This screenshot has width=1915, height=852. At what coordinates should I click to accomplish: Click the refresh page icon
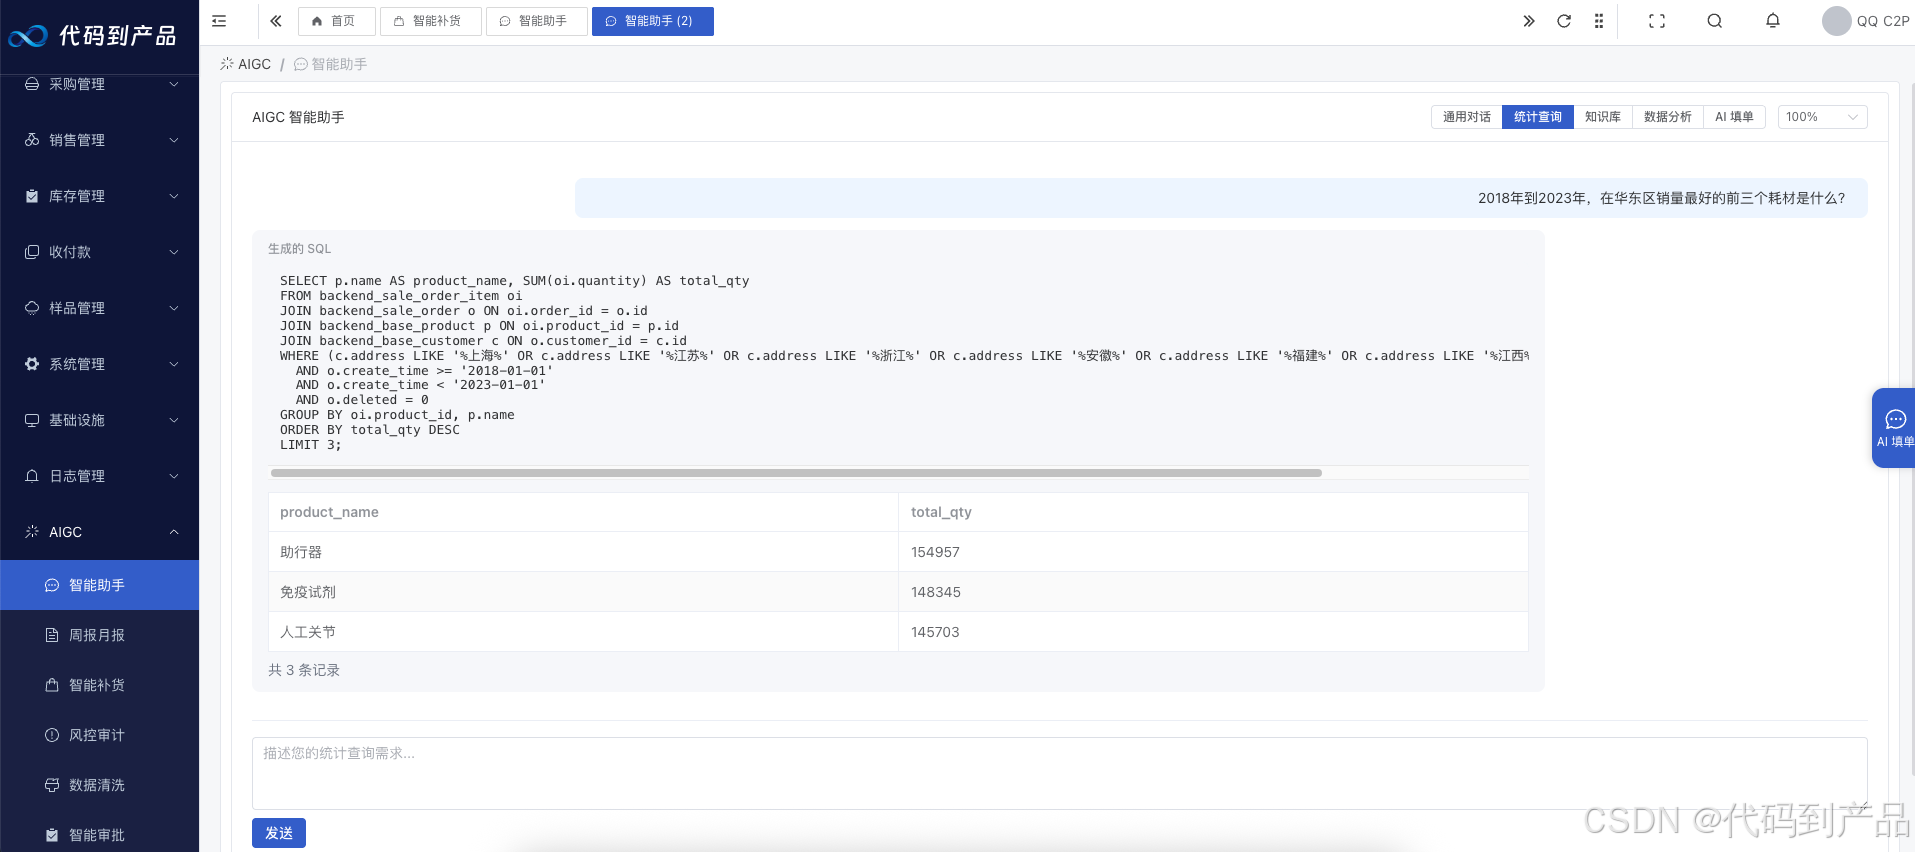tap(1564, 21)
